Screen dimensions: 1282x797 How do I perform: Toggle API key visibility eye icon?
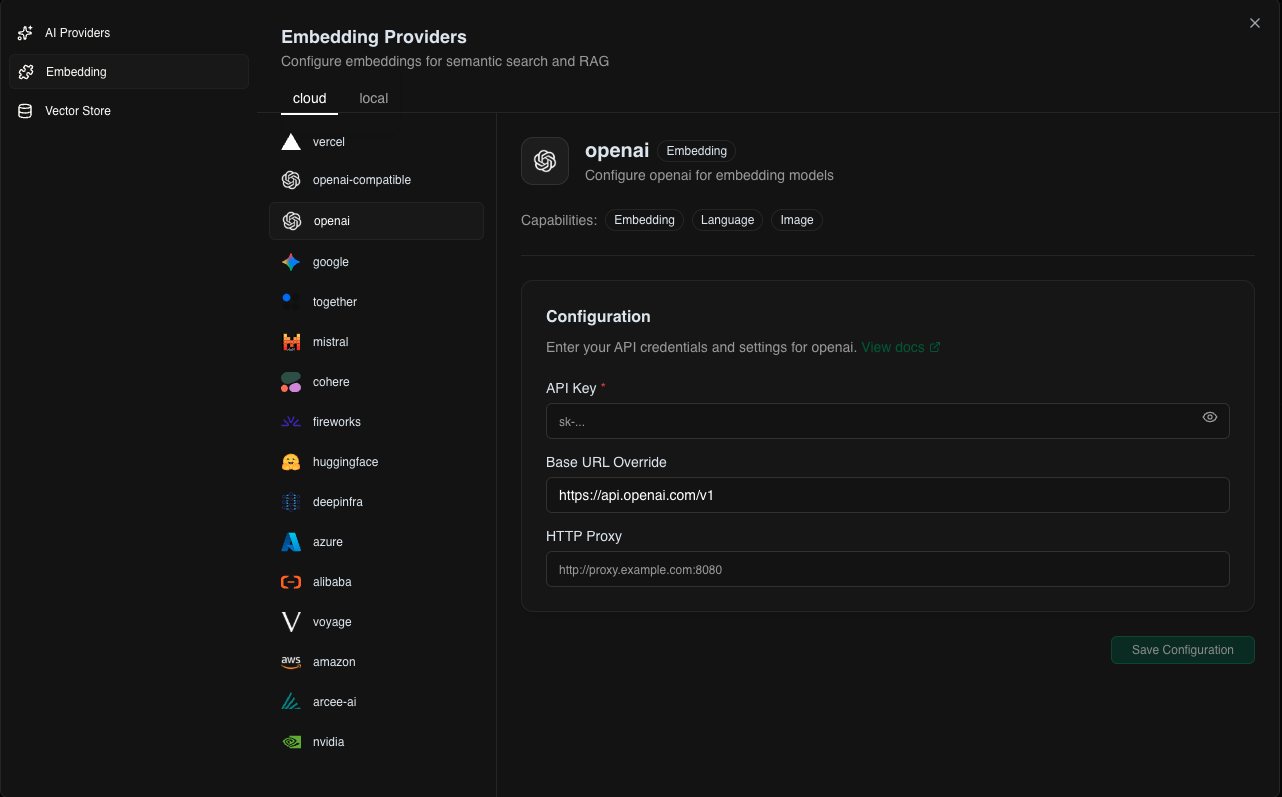point(1210,417)
